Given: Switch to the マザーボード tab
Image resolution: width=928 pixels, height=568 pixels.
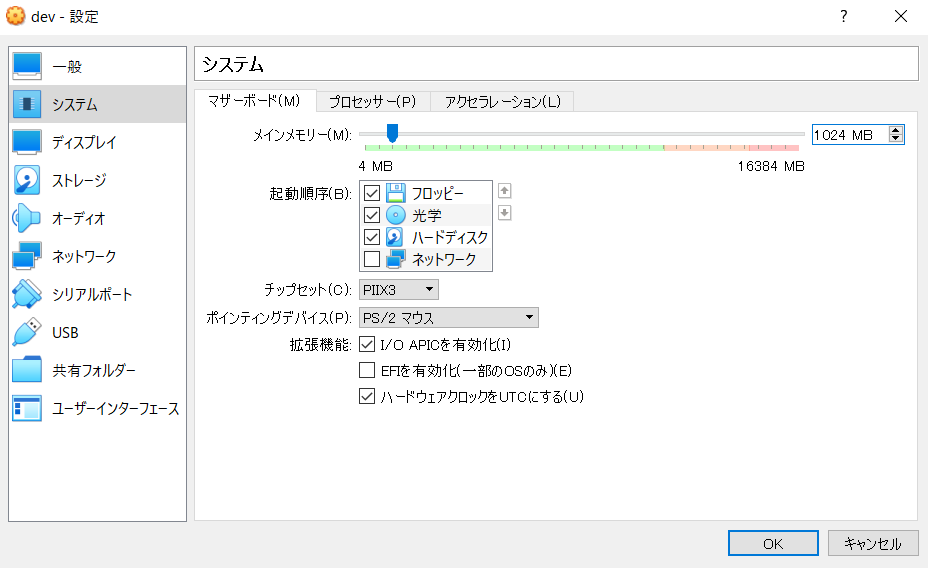Looking at the screenshot, I should (254, 101).
